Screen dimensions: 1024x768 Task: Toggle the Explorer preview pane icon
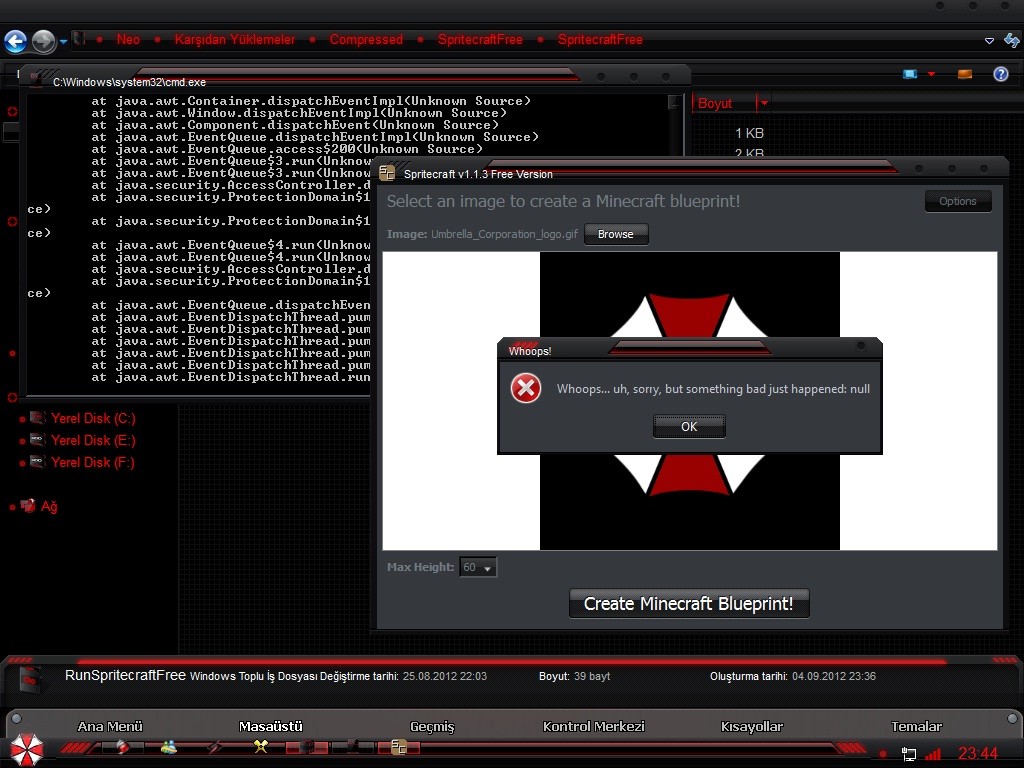click(x=965, y=74)
